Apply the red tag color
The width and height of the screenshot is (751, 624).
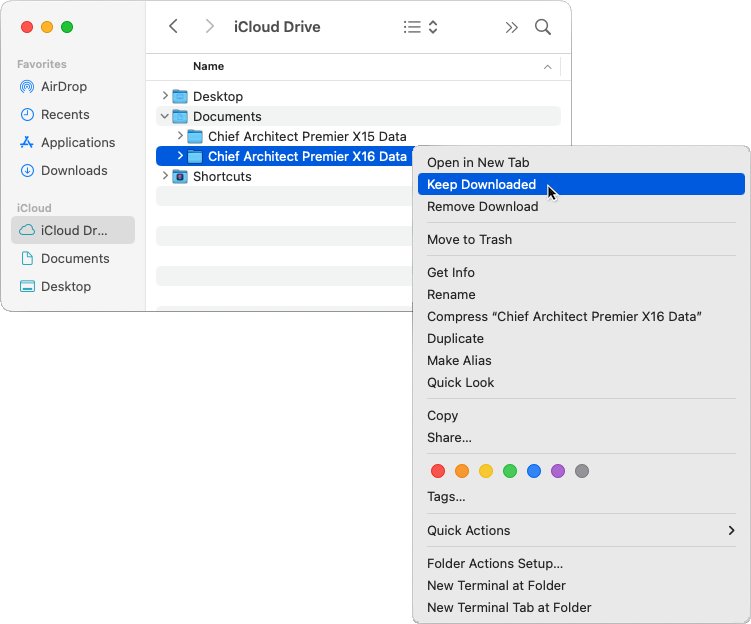pyautogui.click(x=438, y=471)
